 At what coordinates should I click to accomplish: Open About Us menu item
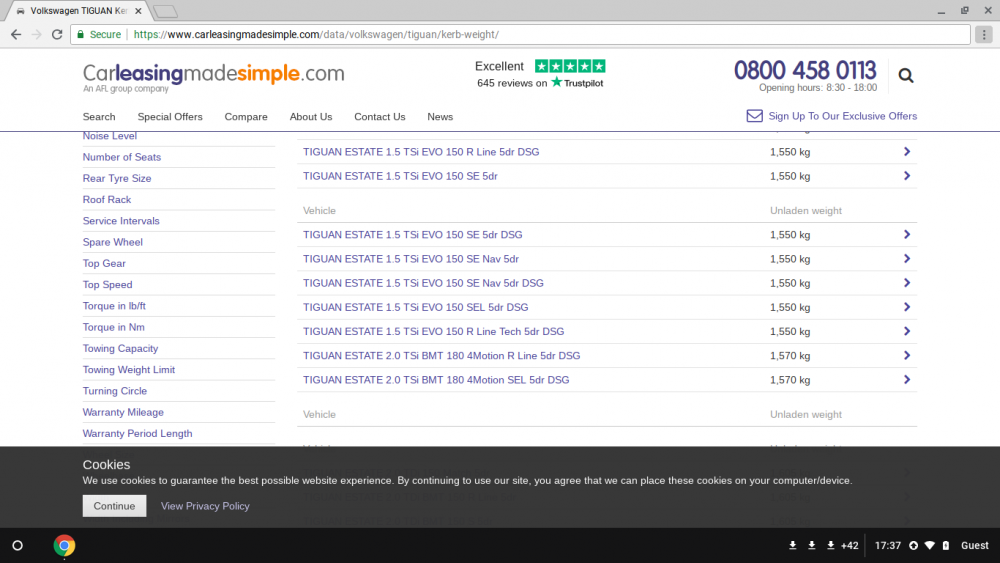click(x=311, y=117)
